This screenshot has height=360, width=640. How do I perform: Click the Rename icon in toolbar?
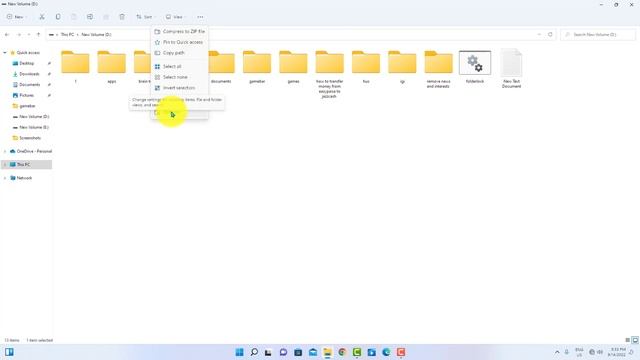tap(90, 17)
